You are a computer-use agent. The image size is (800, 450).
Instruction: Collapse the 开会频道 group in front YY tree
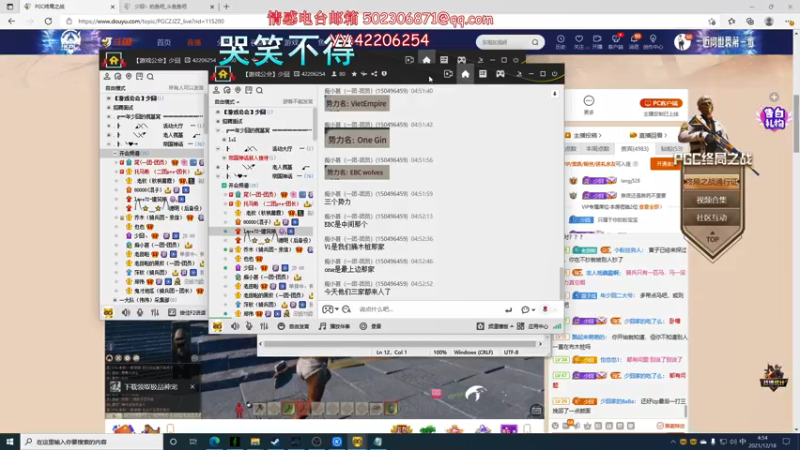click(x=224, y=185)
